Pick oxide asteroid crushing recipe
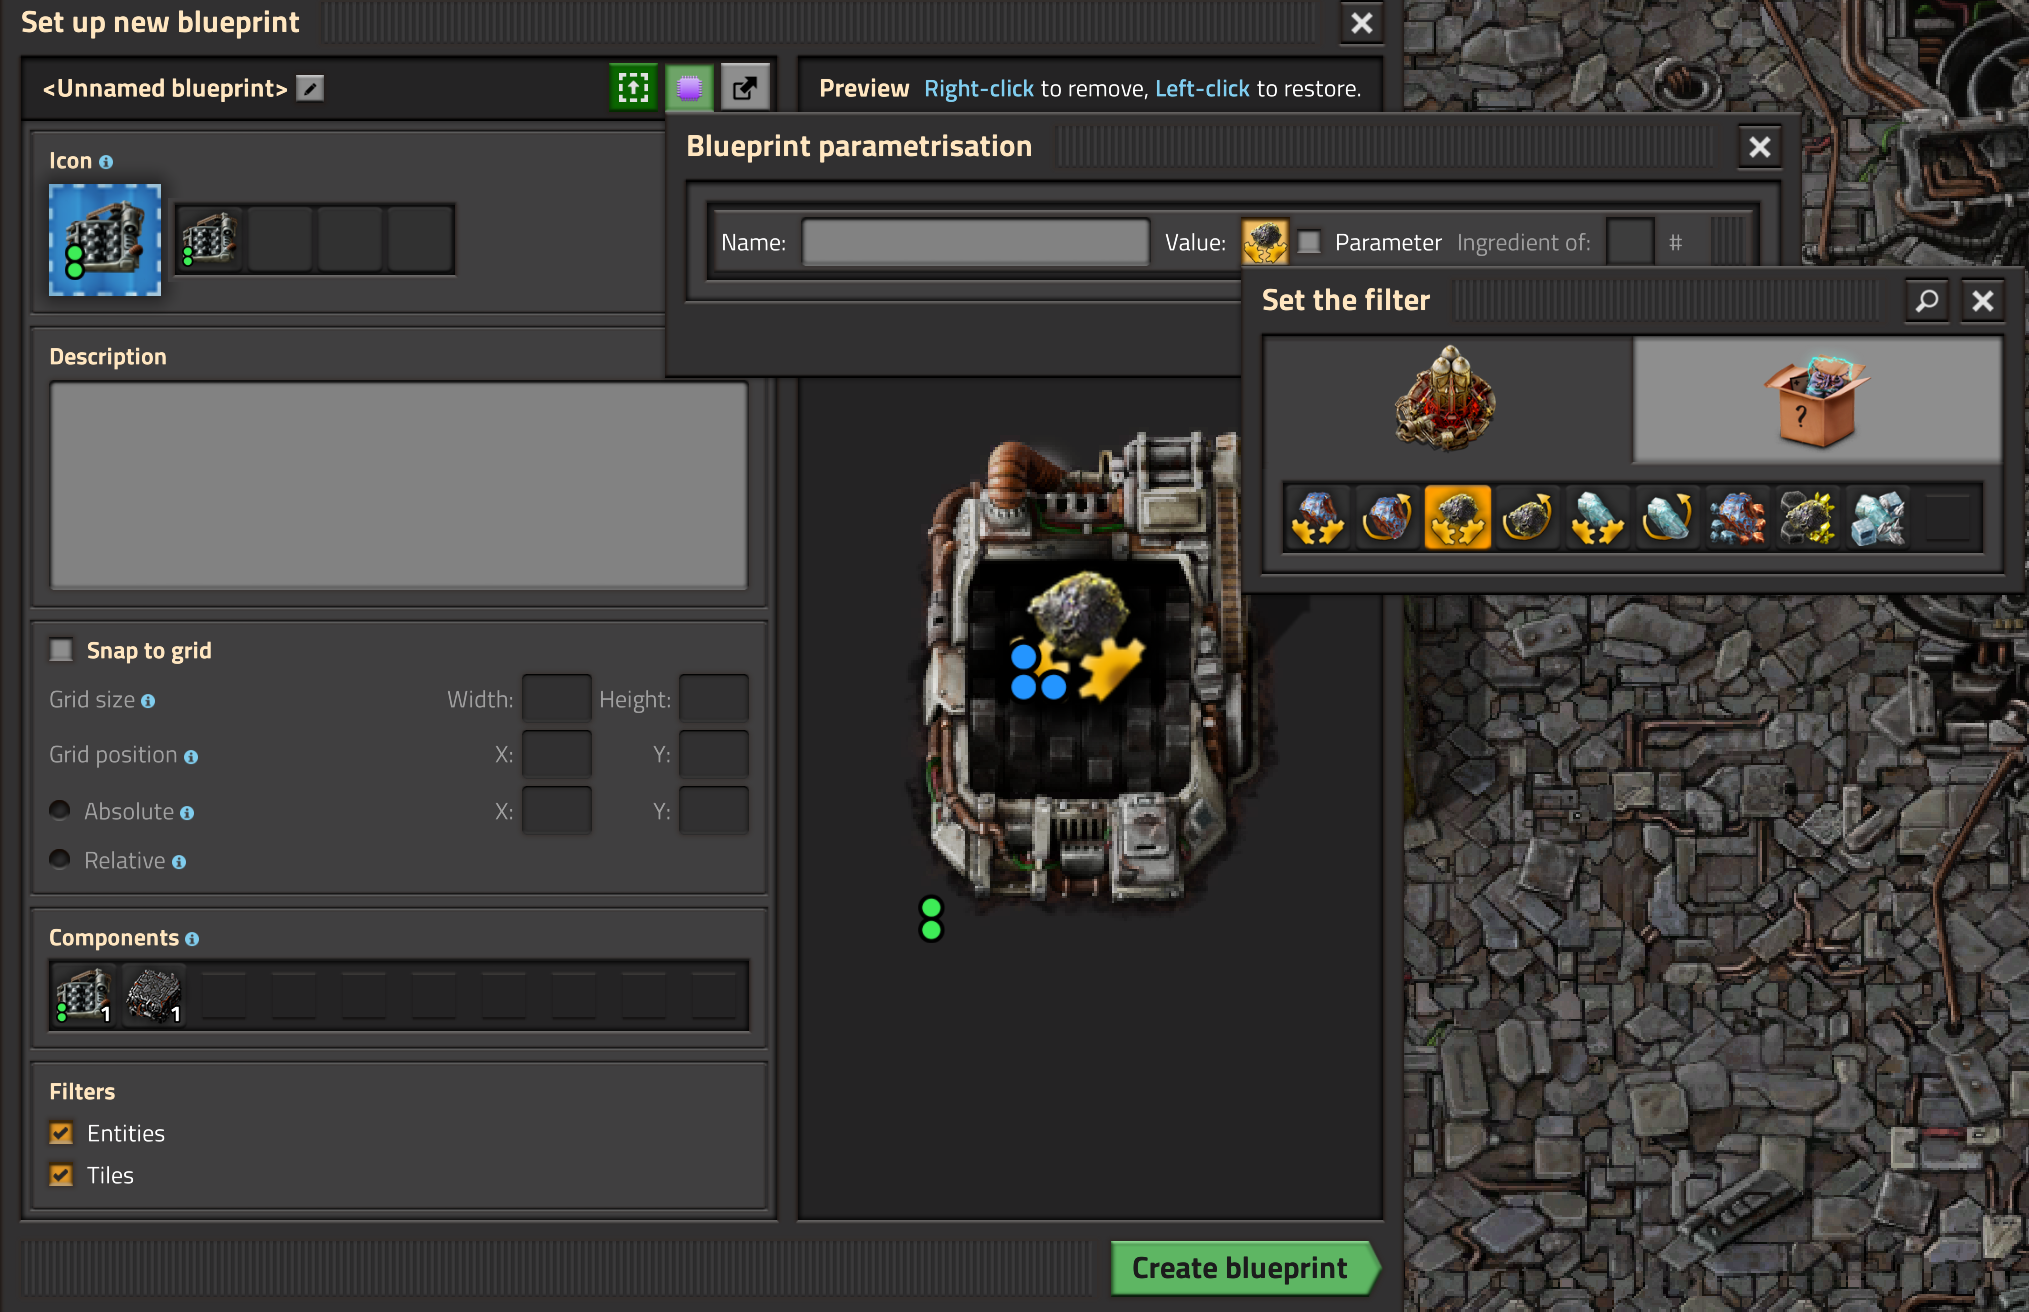This screenshot has height=1312, width=2029. tap(1597, 518)
